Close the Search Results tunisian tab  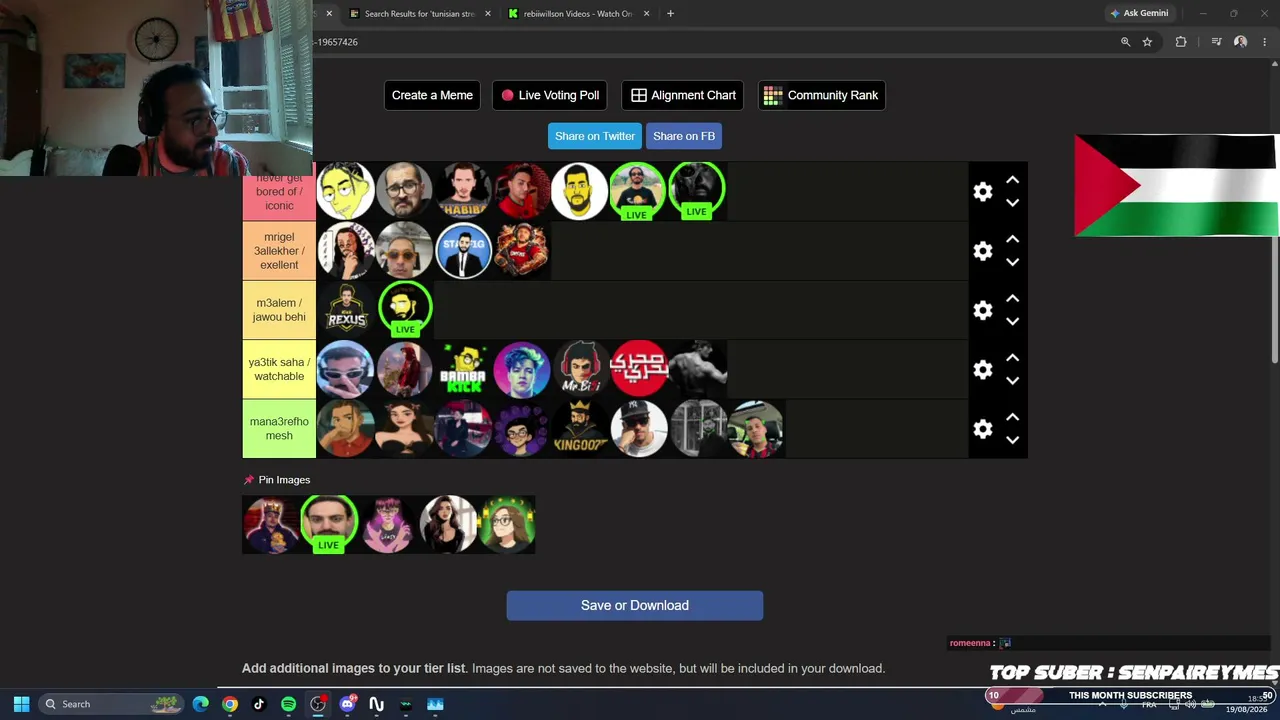pos(488,14)
